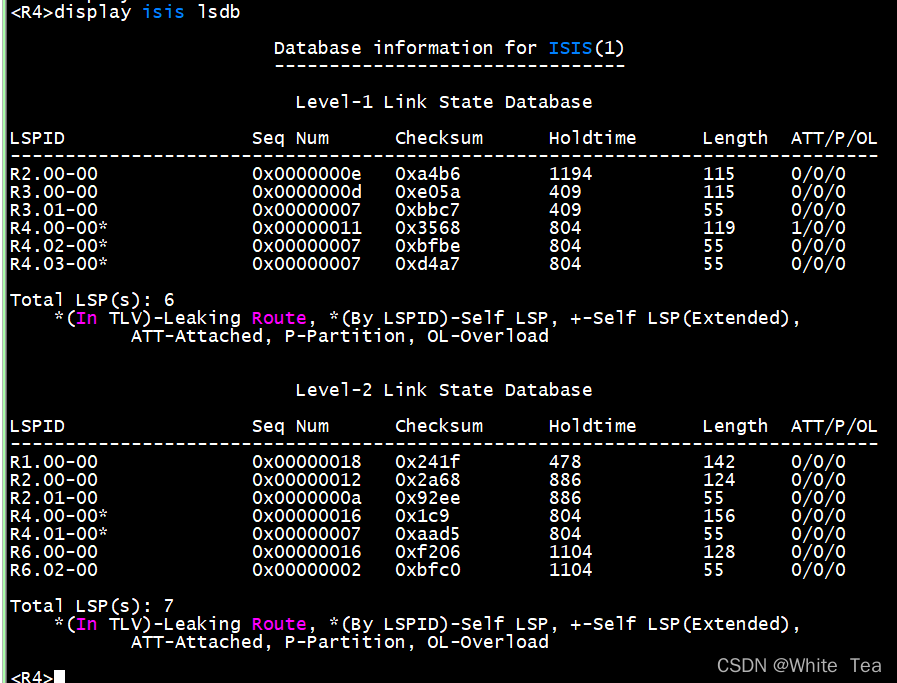Click the R1.00-00 LSPID in Level-2
Image resolution: width=897 pixels, height=683 pixels.
[54, 462]
